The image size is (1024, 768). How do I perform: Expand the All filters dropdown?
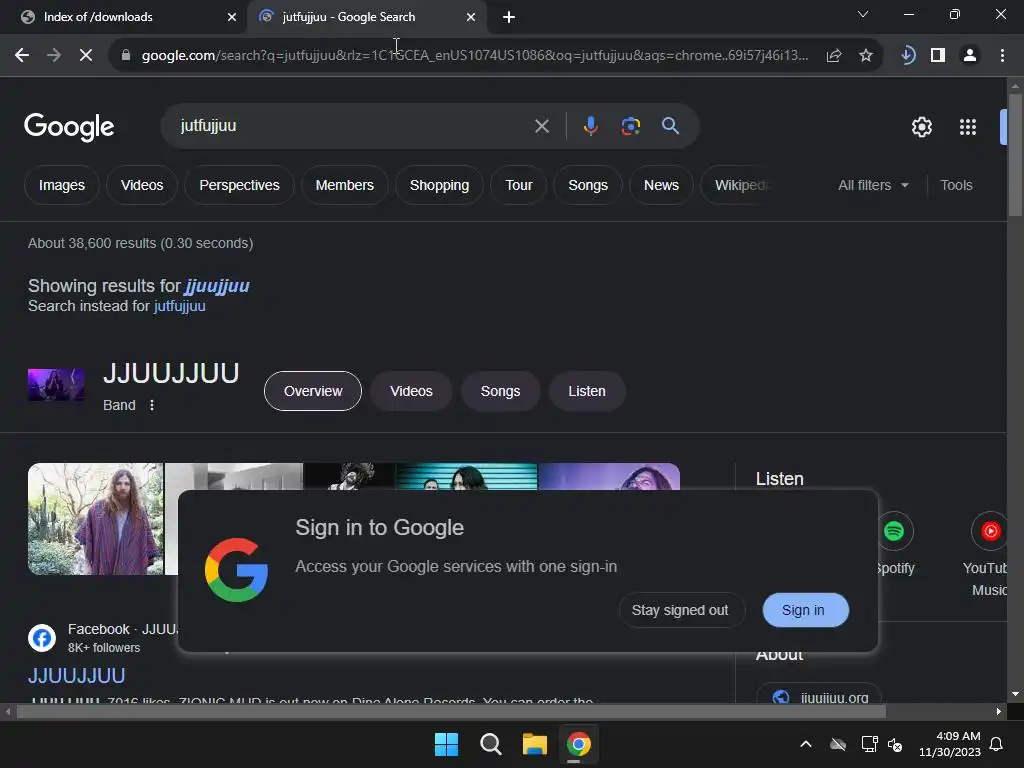873,185
